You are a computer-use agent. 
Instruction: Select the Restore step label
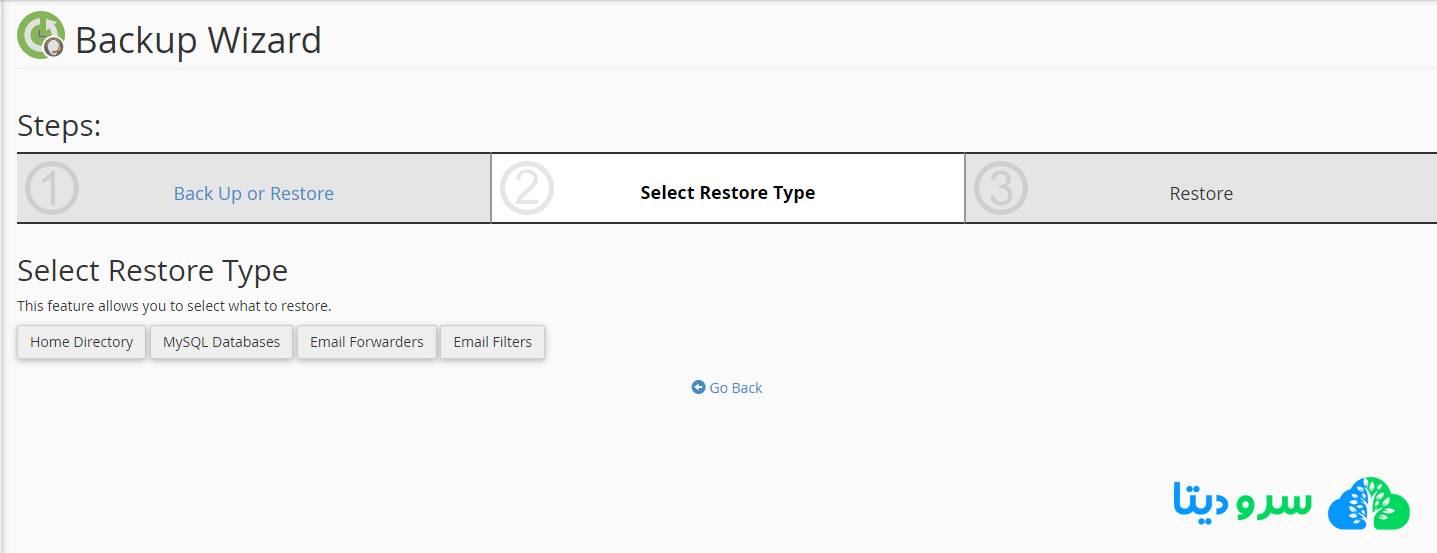1201,194
